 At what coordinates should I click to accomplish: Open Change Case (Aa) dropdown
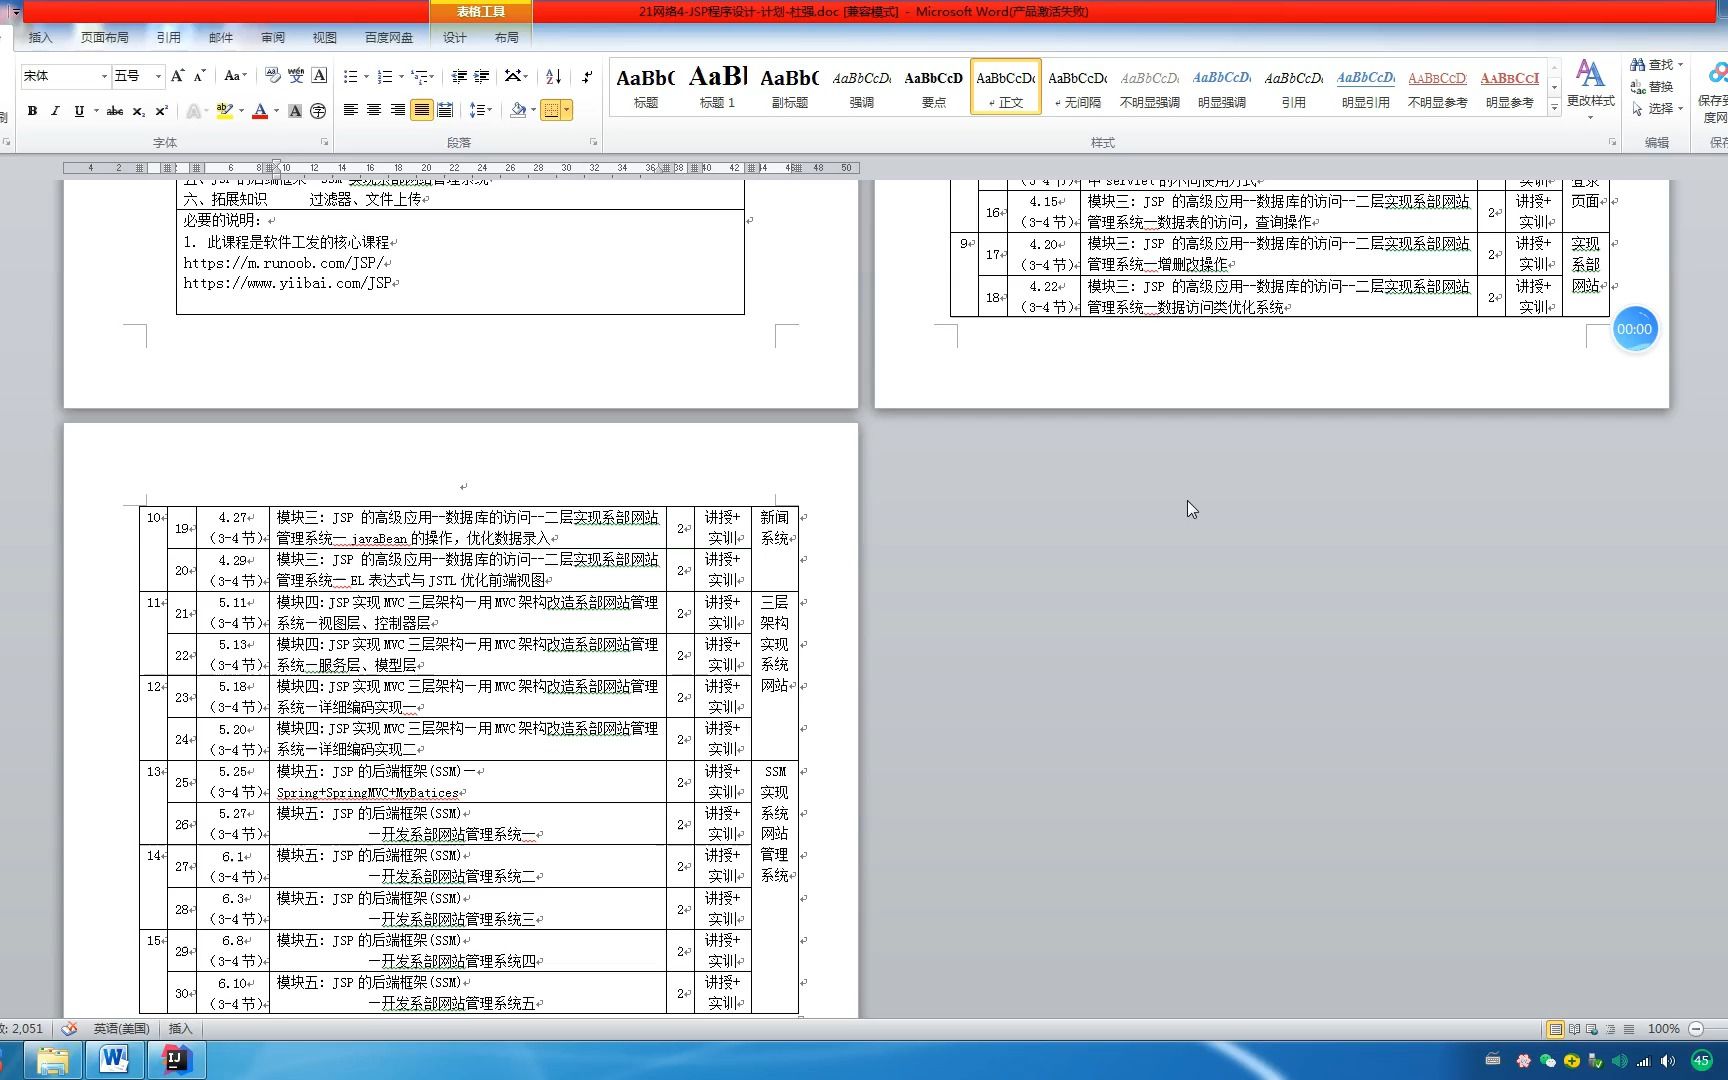(235, 76)
